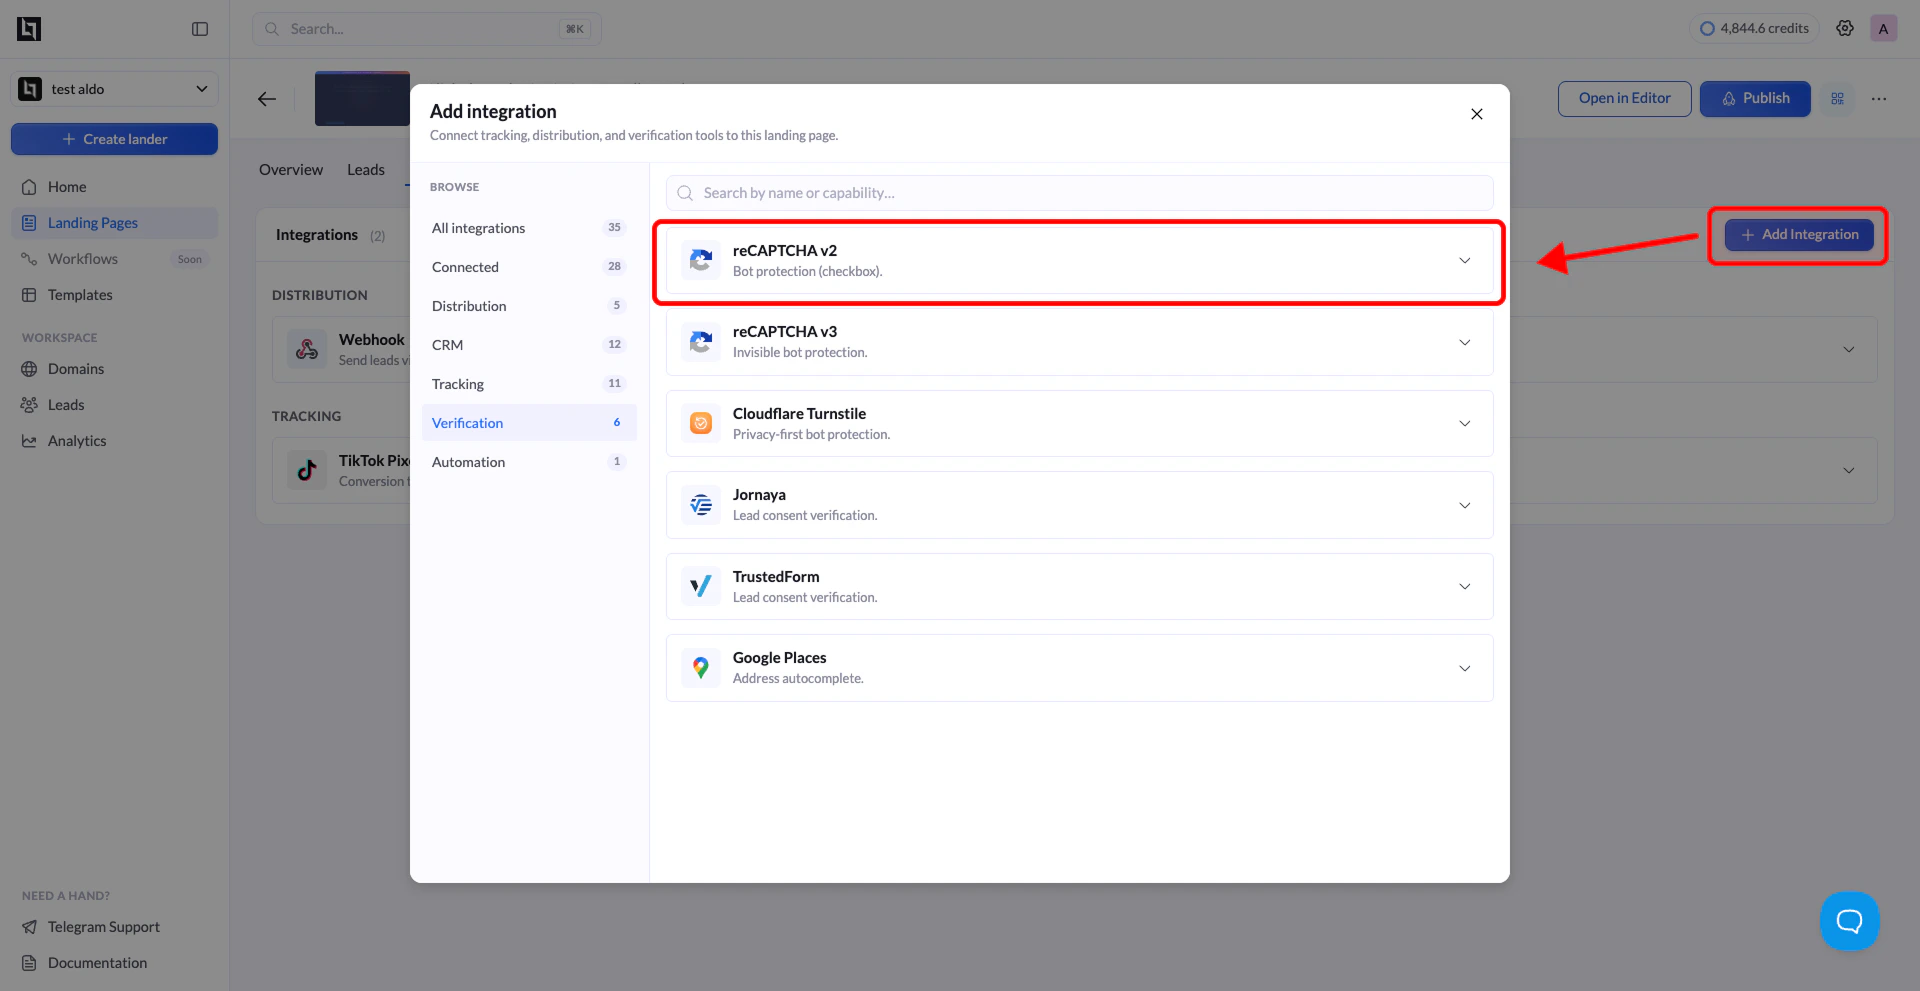
Task: Expand the TrustedForm integration row
Action: 1465,586
